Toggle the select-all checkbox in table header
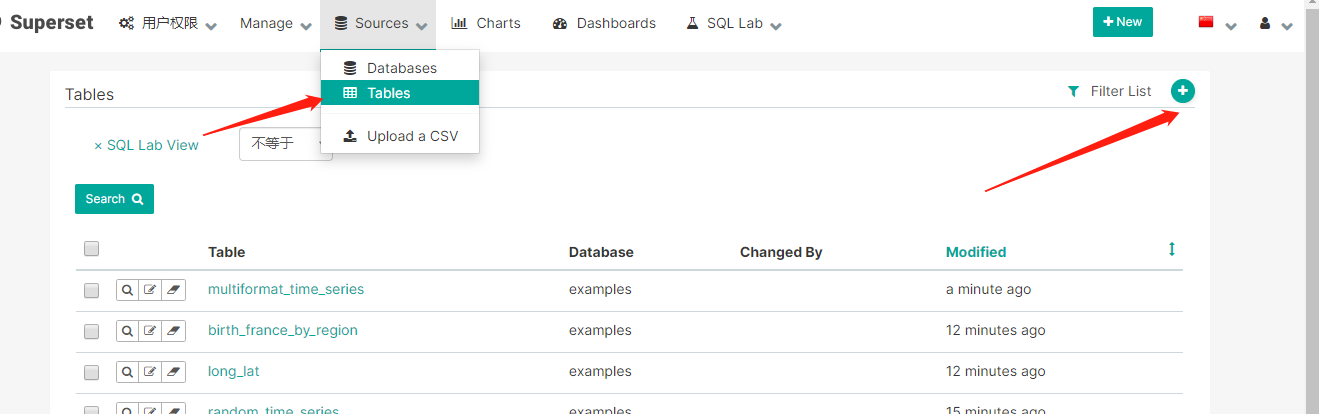This screenshot has width=1319, height=414. 92,249
